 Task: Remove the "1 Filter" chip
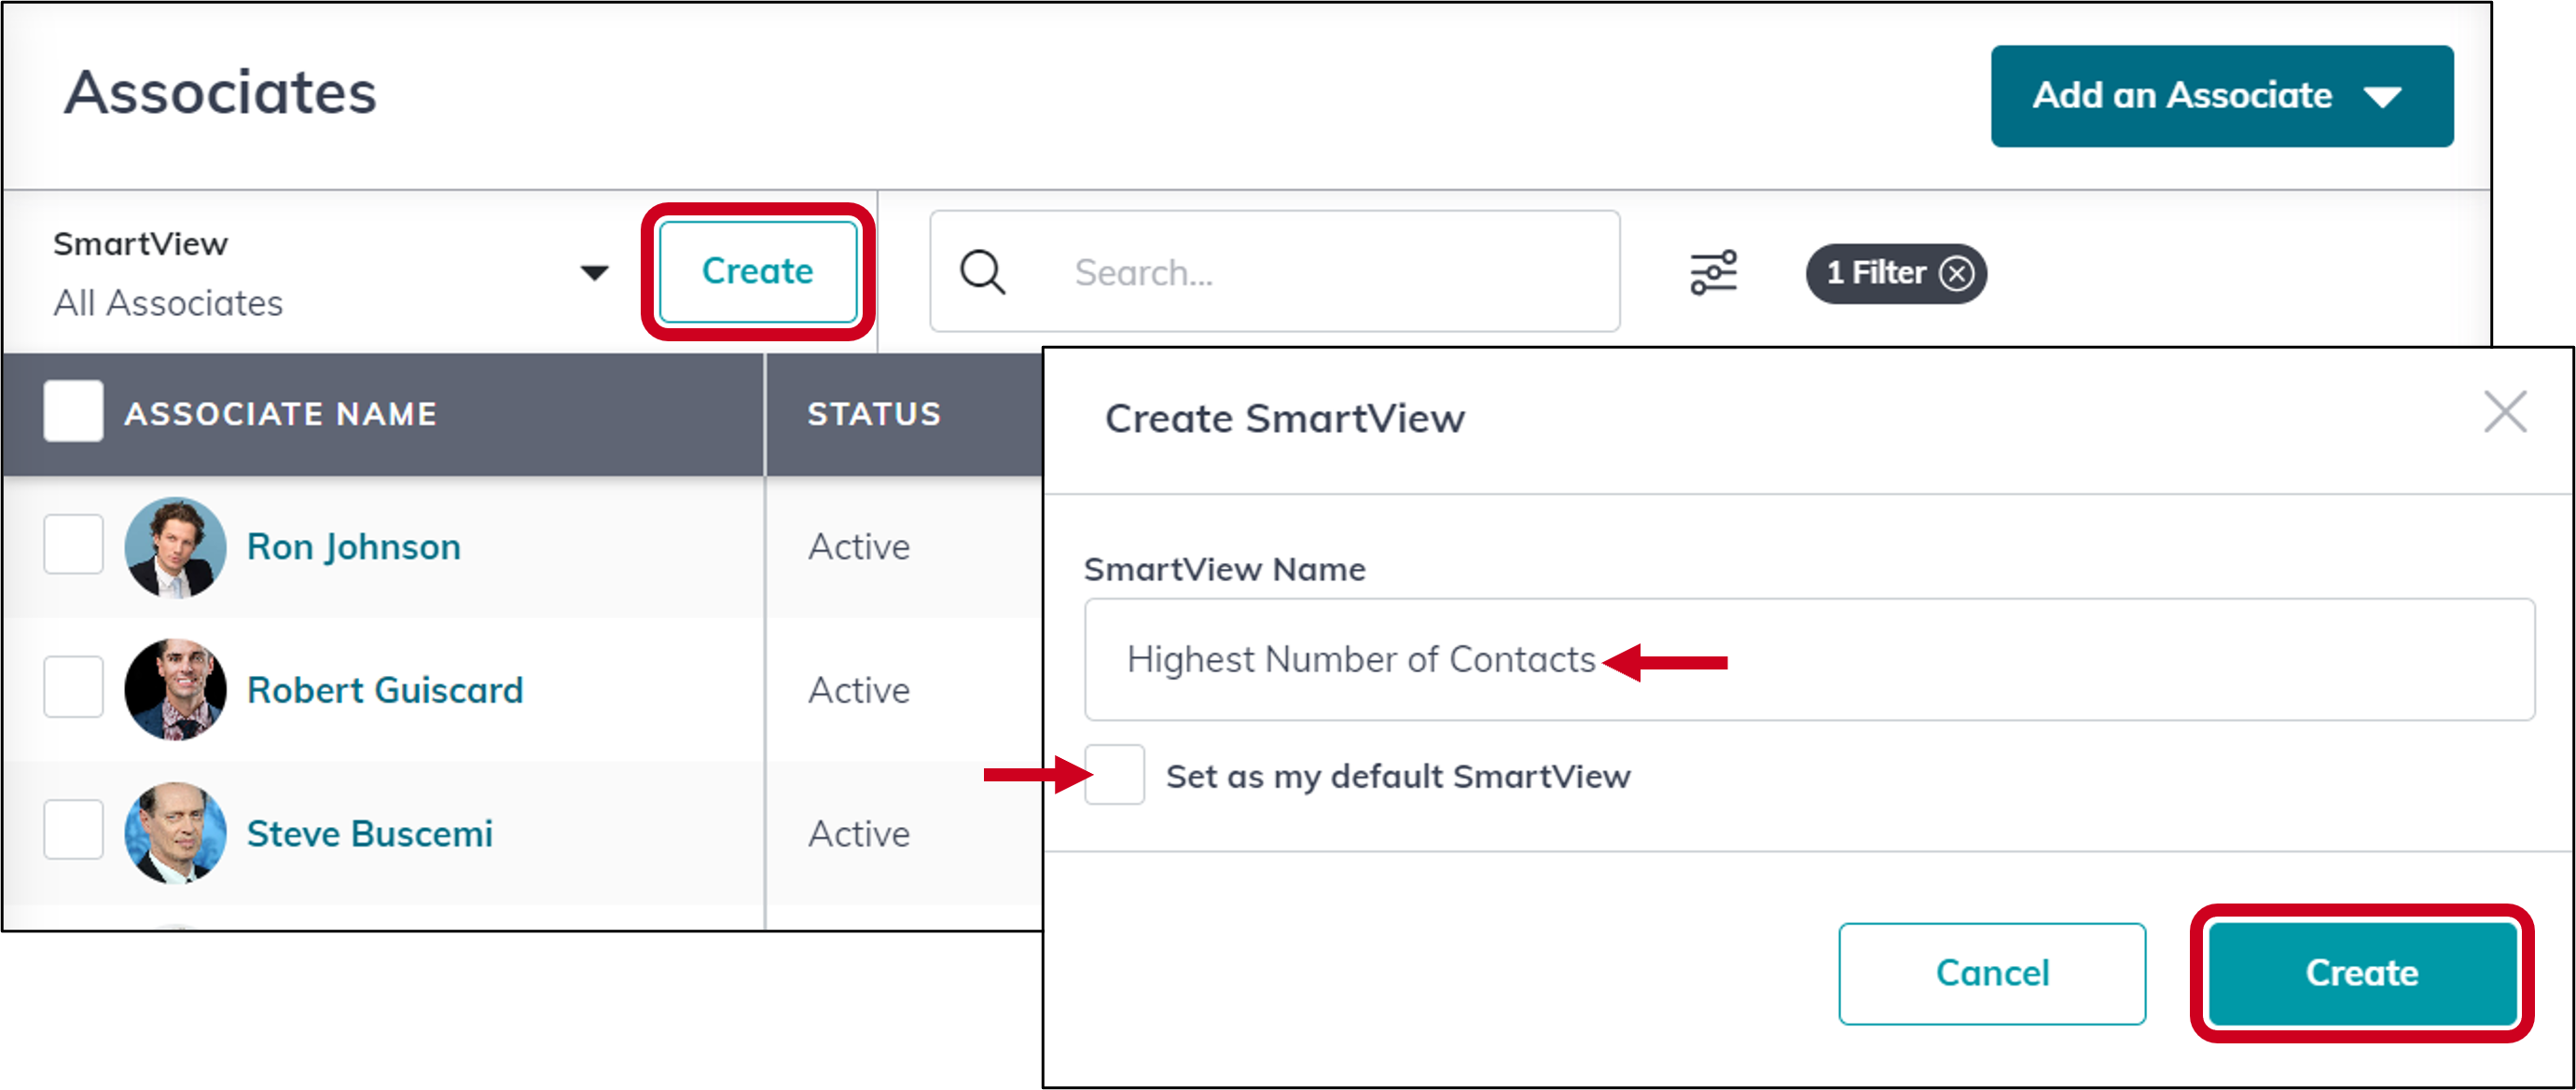coord(1959,272)
